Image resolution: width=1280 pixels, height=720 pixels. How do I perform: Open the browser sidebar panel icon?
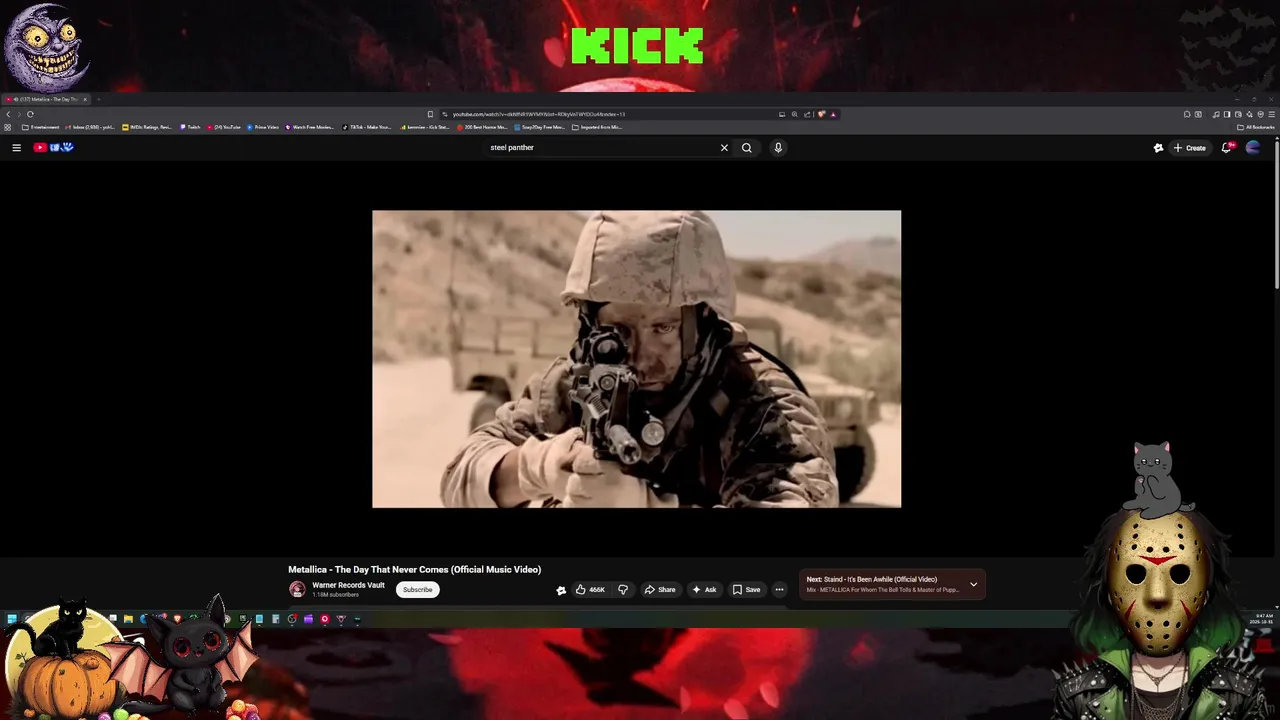1227,114
